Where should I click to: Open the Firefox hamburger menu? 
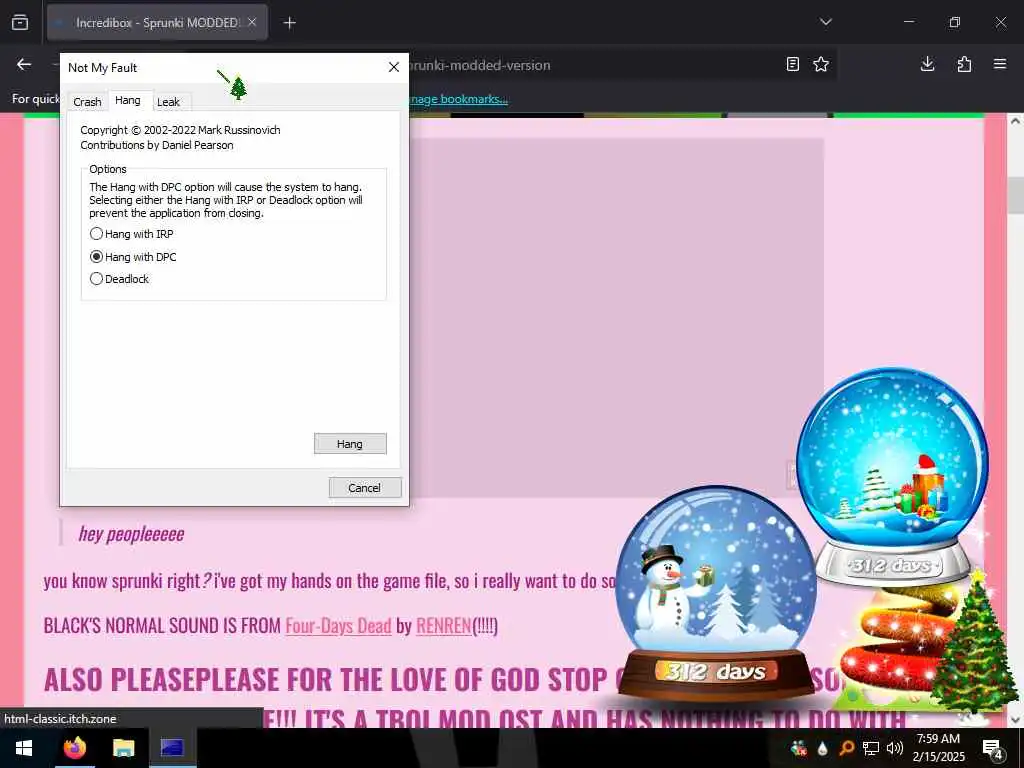point(1000,64)
